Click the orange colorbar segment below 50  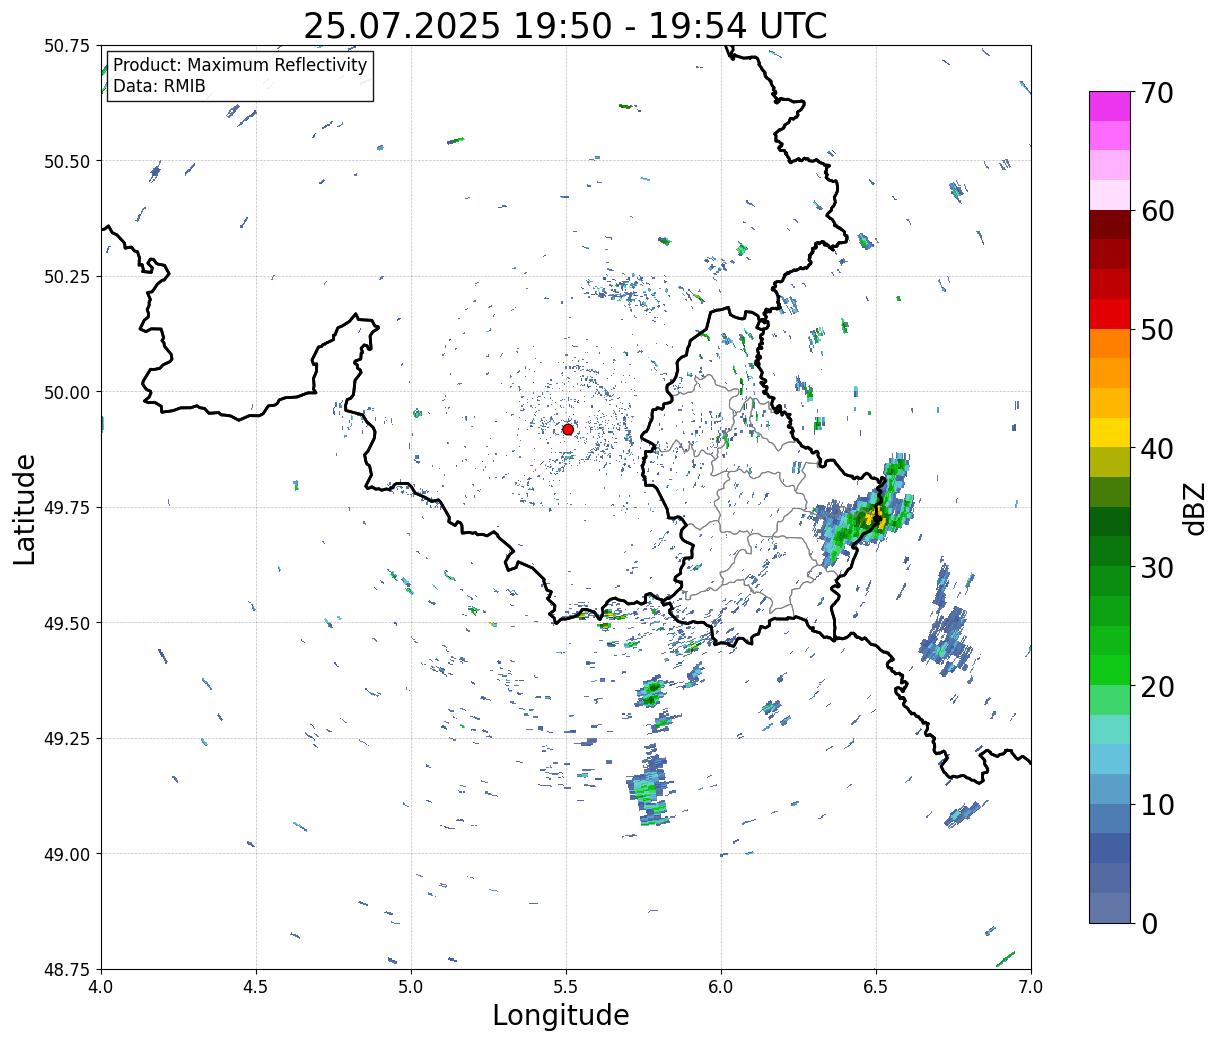[1110, 343]
